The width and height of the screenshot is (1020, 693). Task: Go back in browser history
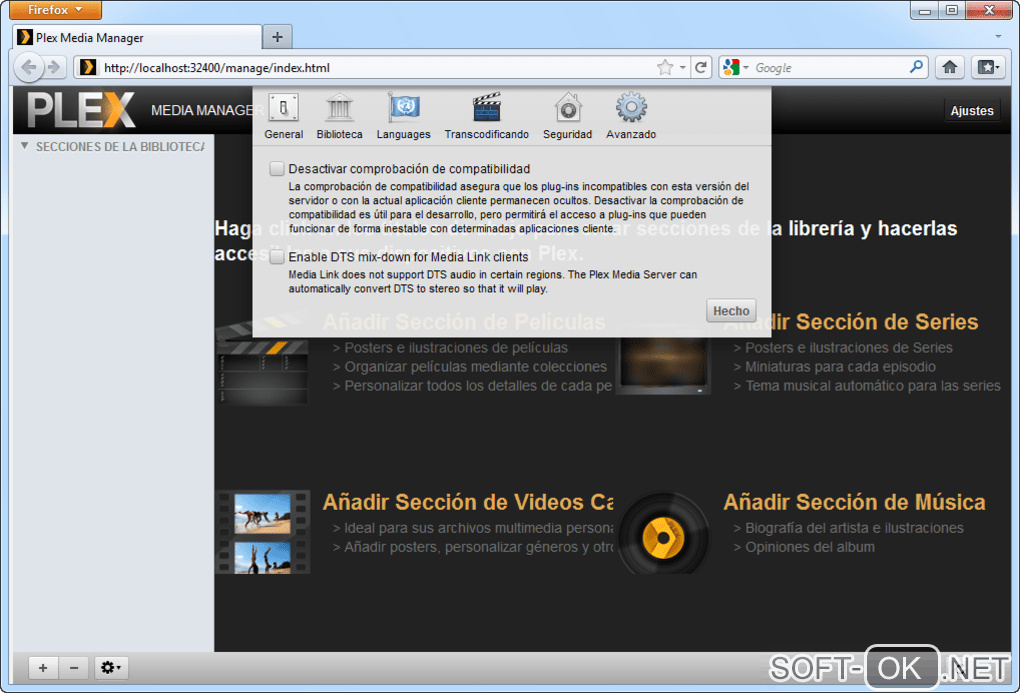[x=29, y=67]
